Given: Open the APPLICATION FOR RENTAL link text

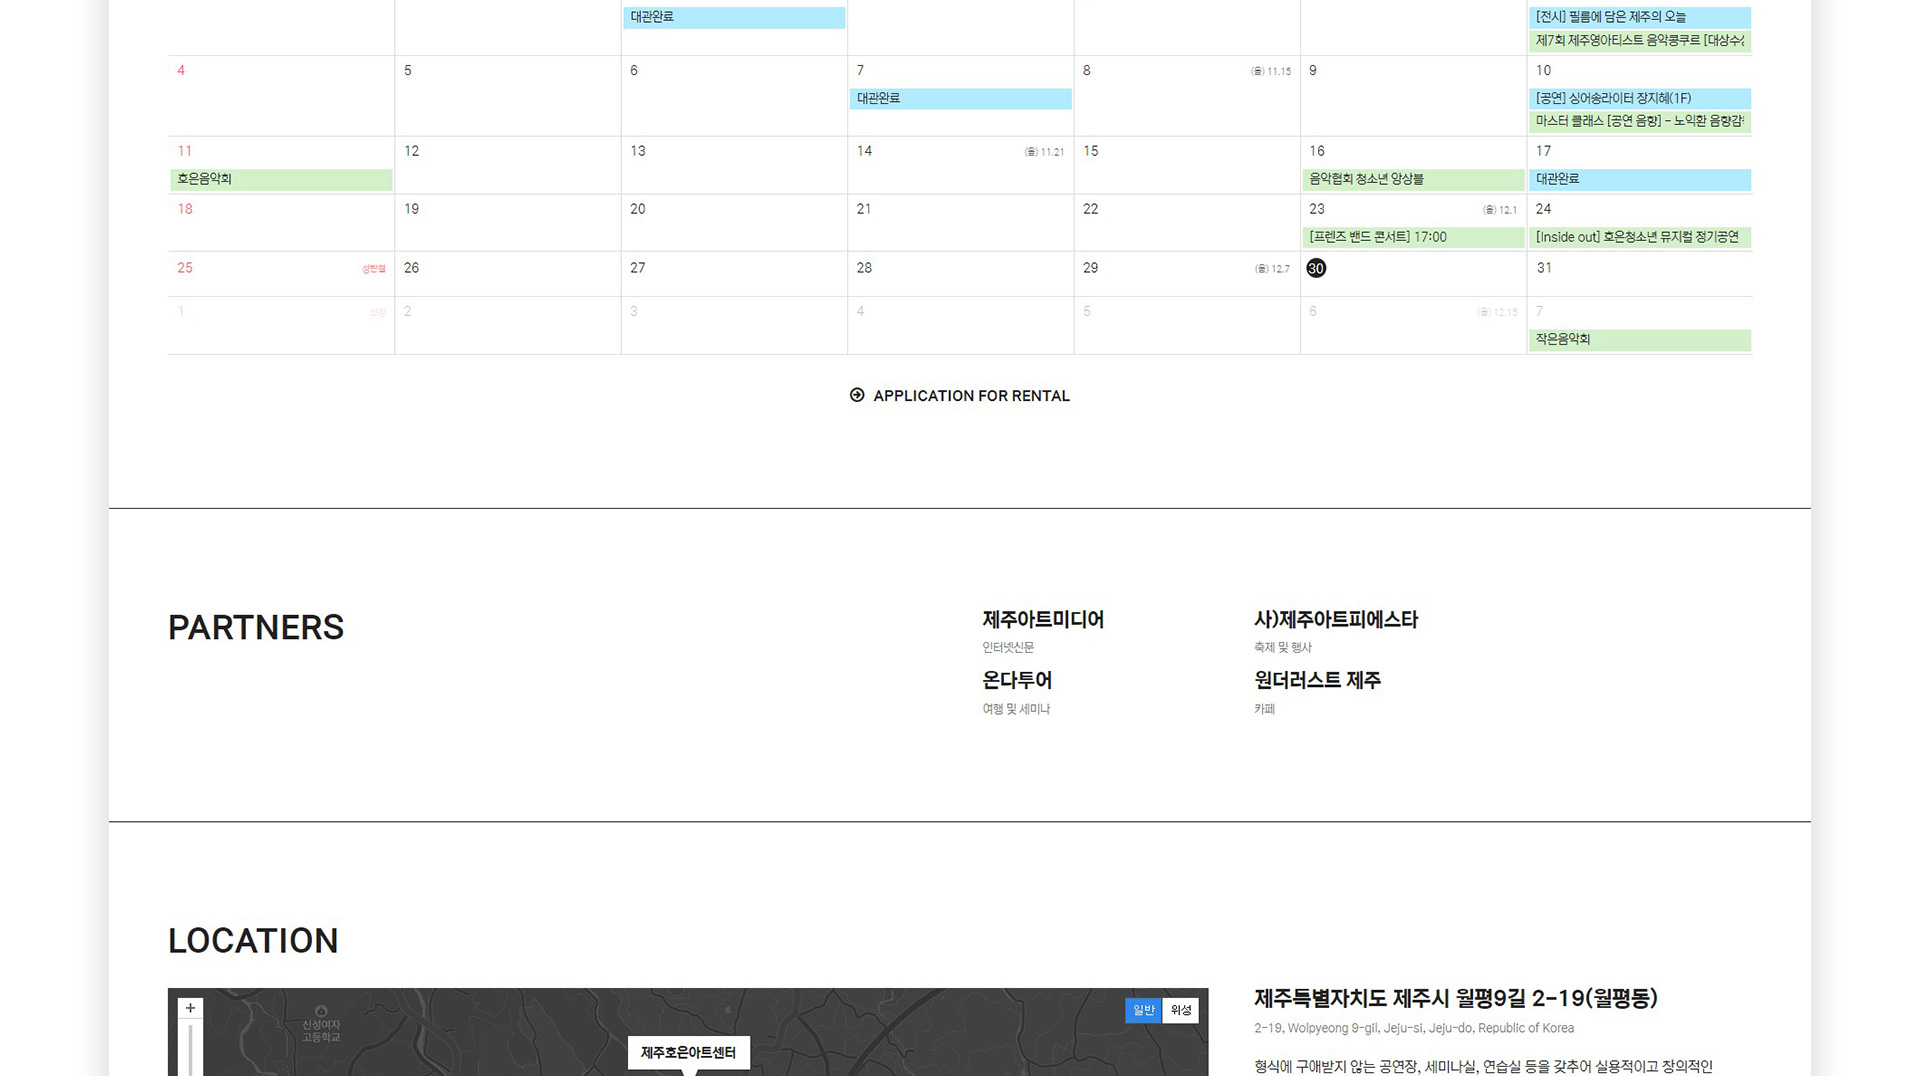Looking at the screenshot, I should coord(971,396).
